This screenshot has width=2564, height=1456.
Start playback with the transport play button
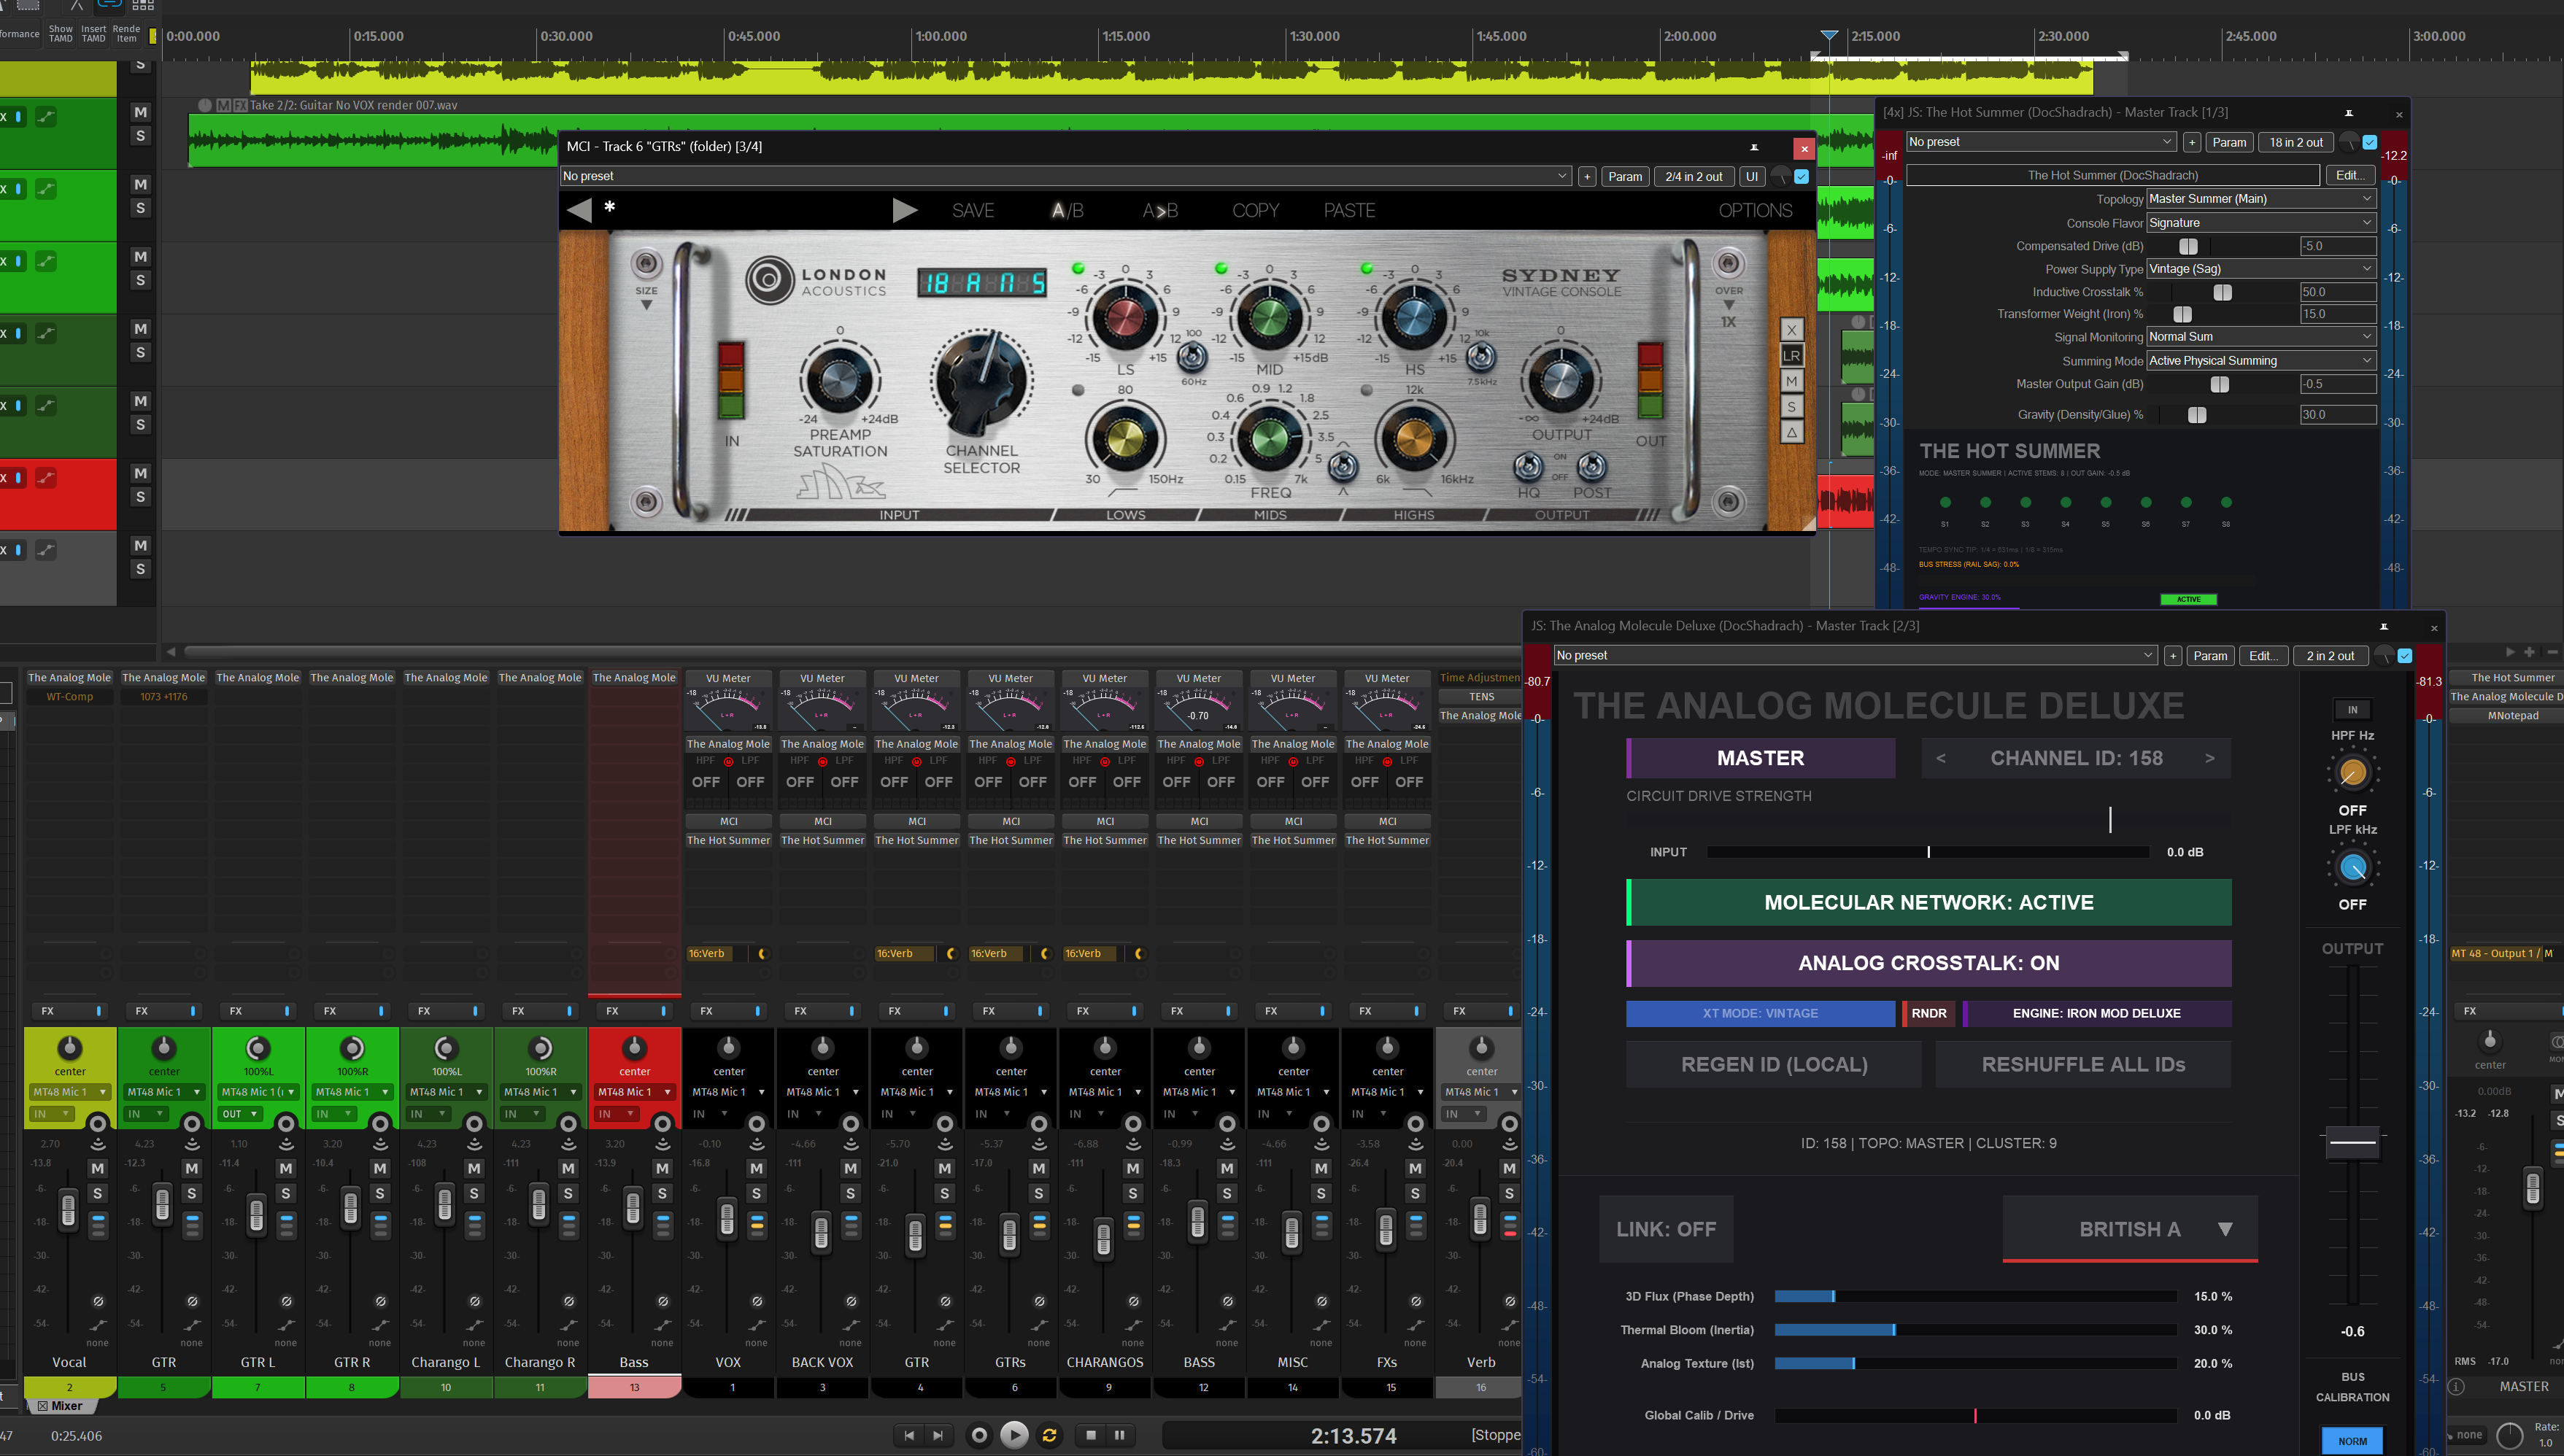[x=1014, y=1435]
